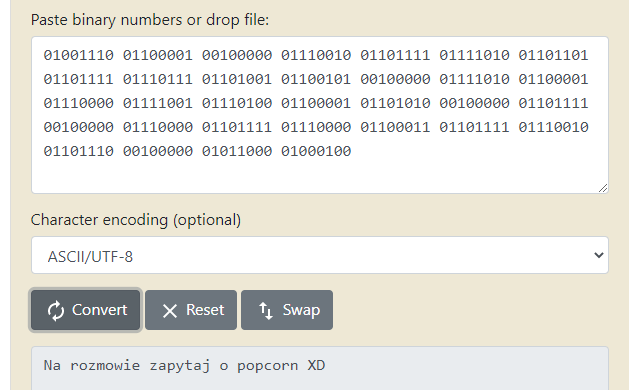Click the up-down arrows Swap icon

pyautogui.click(x=266, y=311)
